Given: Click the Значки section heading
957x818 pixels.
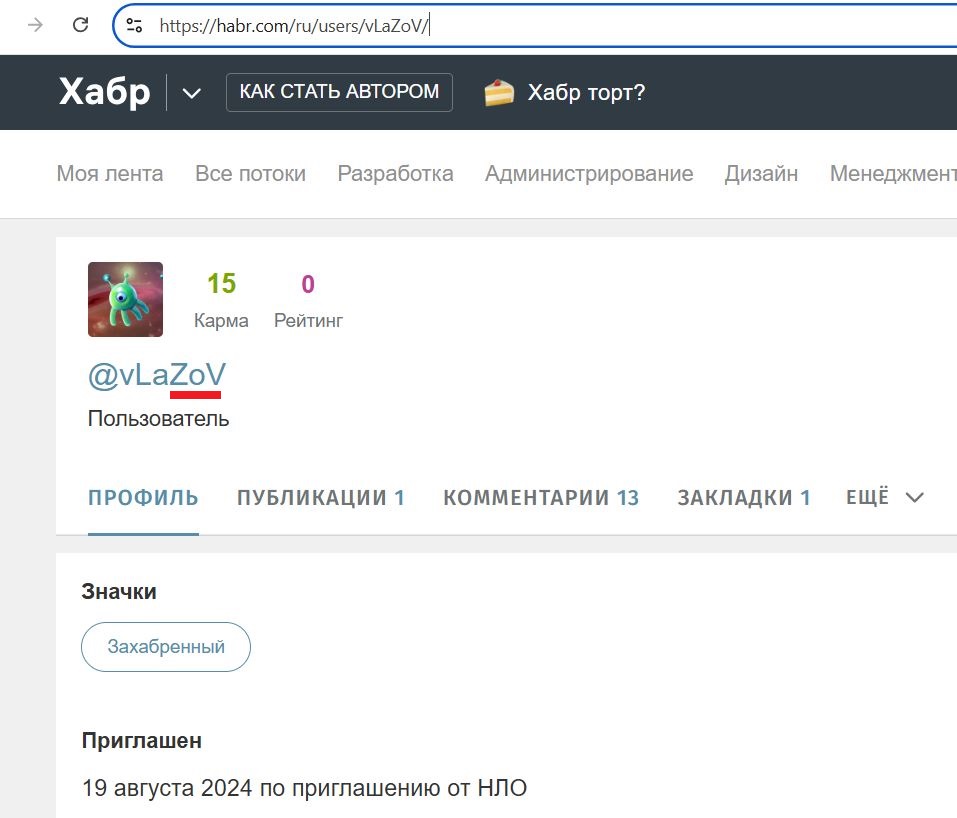Looking at the screenshot, I should [x=119, y=592].
